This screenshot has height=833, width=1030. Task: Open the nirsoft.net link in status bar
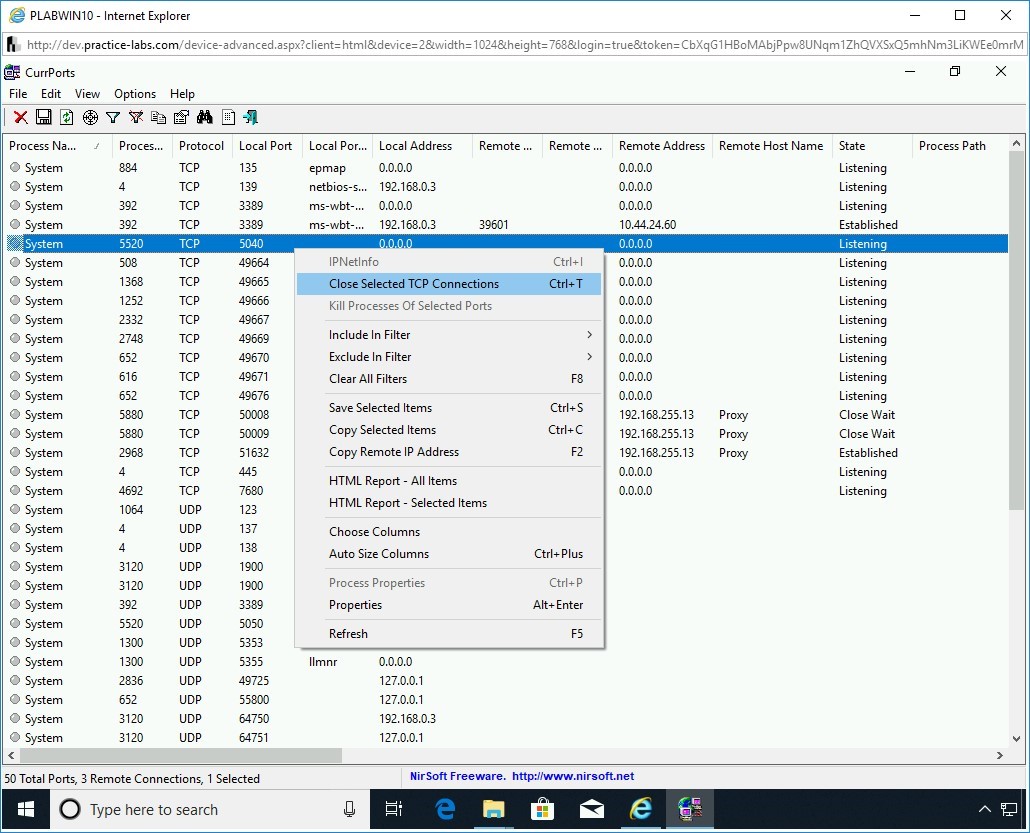coord(573,776)
